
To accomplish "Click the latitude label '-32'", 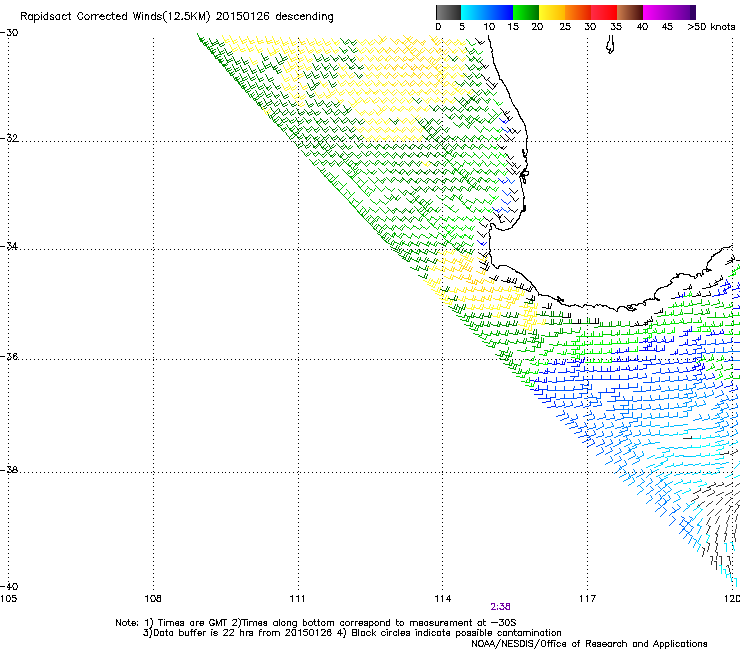I will pyautogui.click(x=9, y=138).
